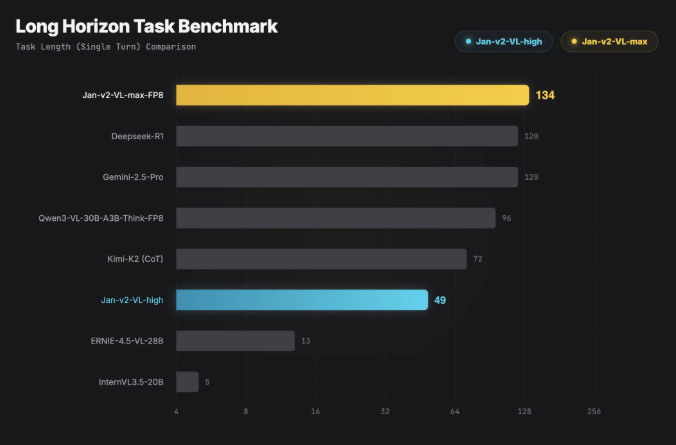Click the InternVL3.5-20B axis label
Viewport: 676px width, 445px height.
coord(130,382)
